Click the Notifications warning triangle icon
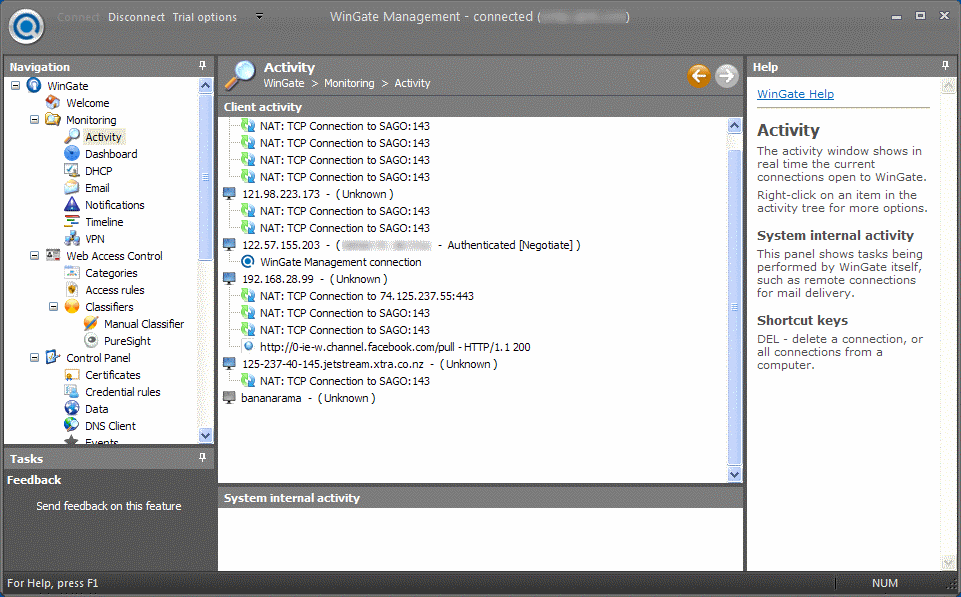This screenshot has width=961, height=597. coord(72,205)
